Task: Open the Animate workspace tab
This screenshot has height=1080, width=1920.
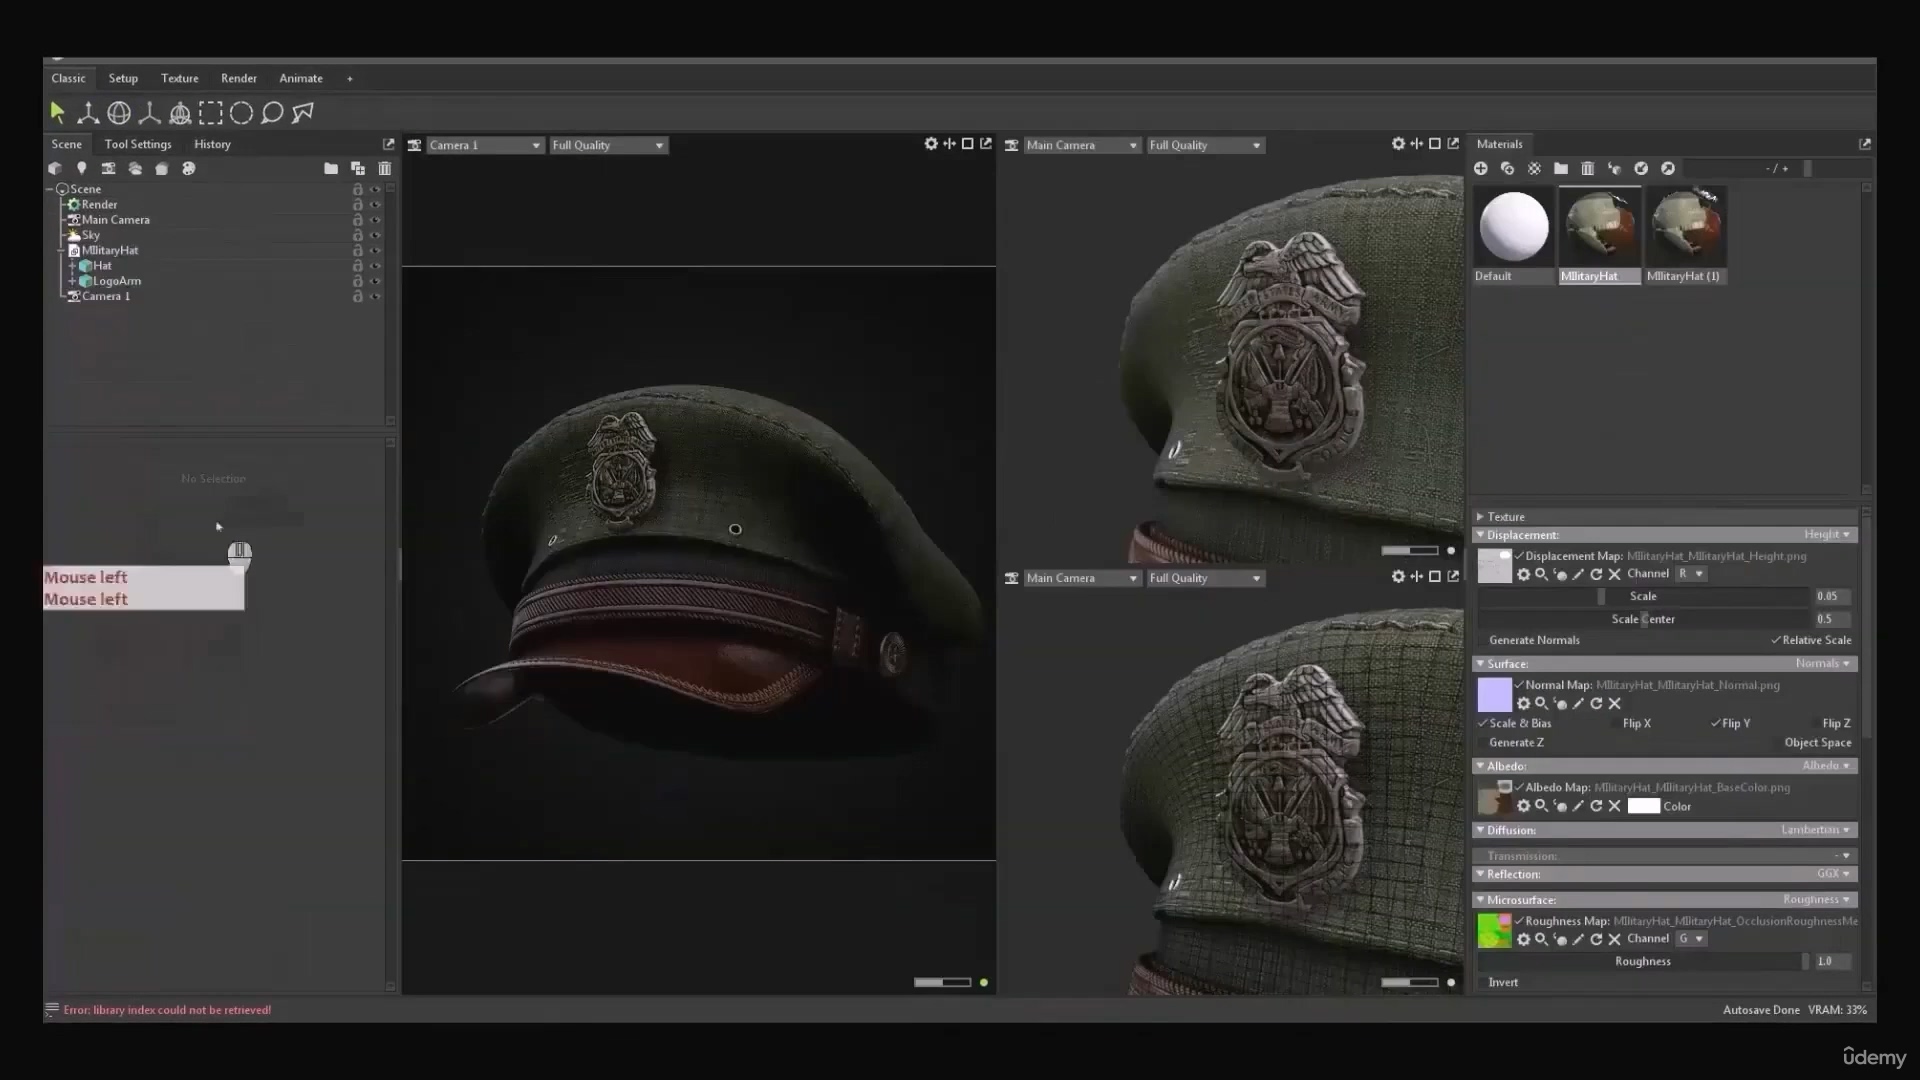Action: tap(301, 78)
